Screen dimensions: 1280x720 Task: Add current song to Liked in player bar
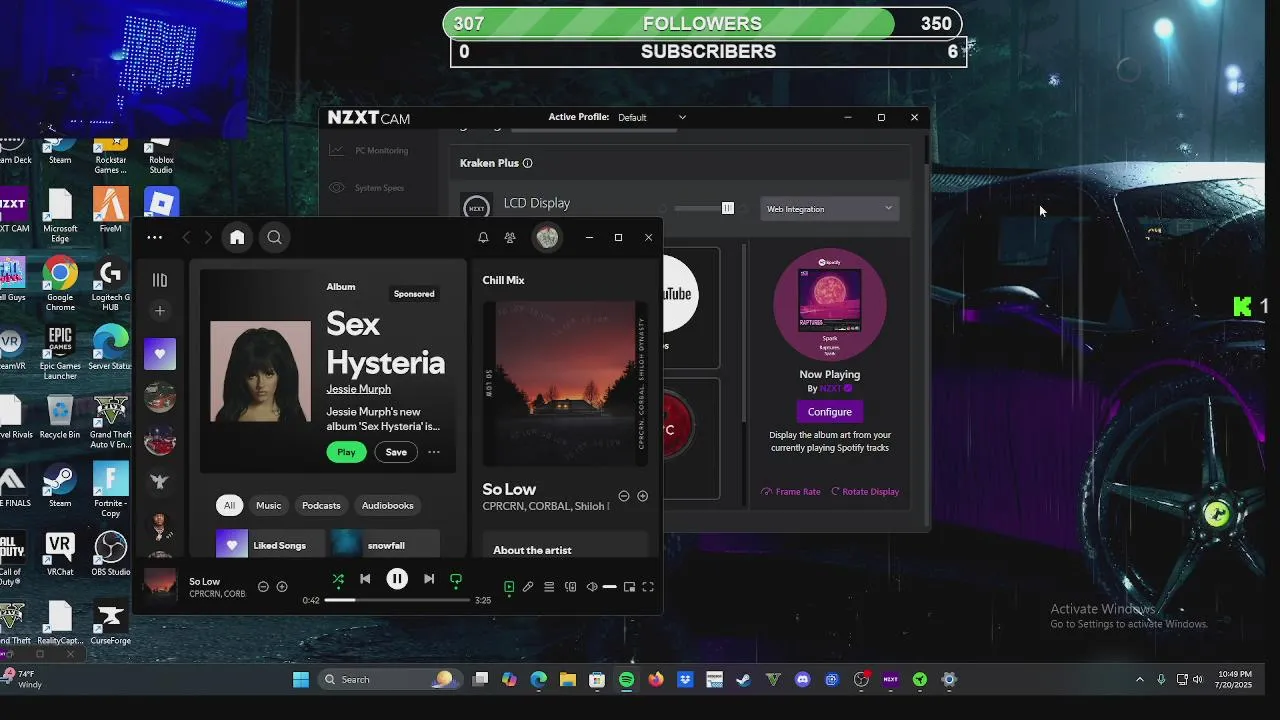(x=282, y=587)
